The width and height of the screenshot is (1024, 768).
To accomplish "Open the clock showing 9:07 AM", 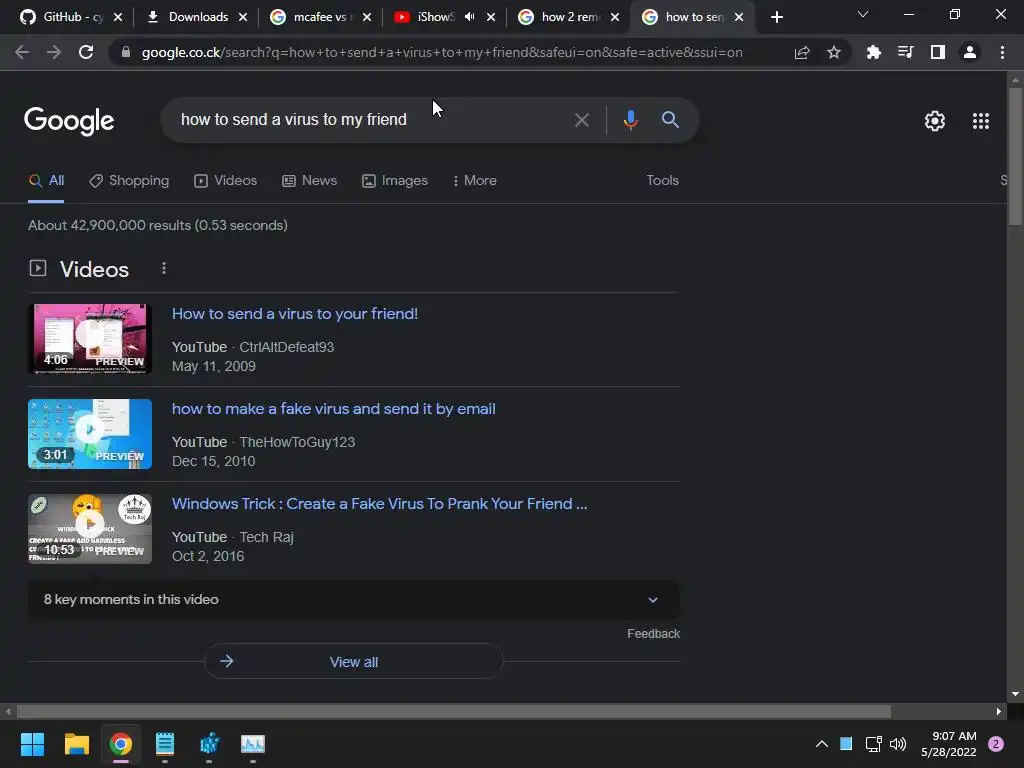I will click(948, 744).
